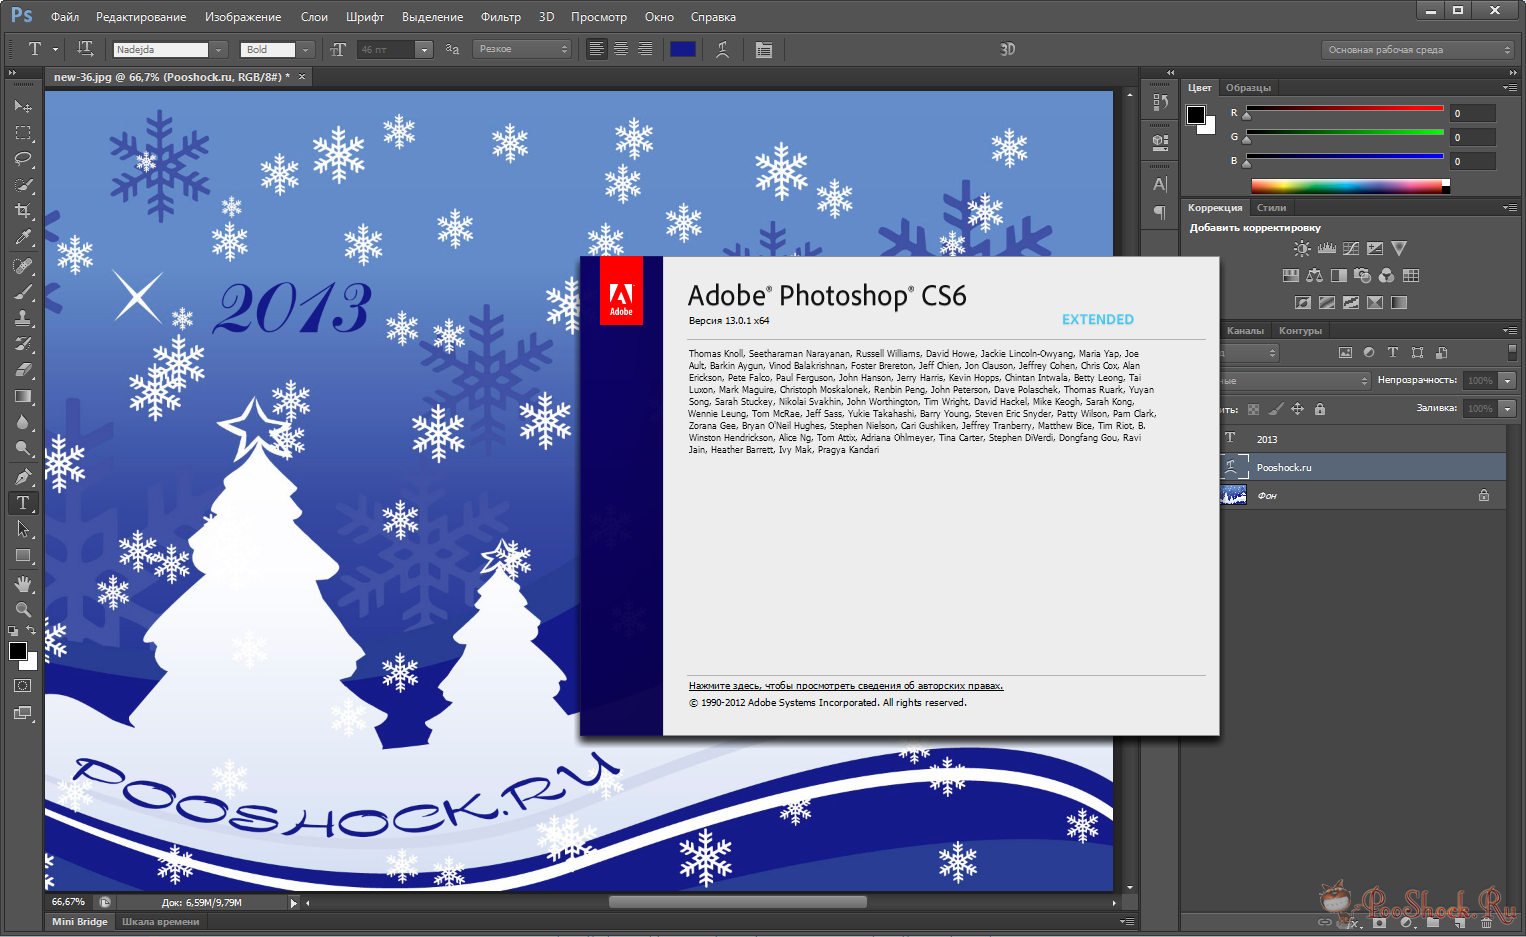Click the copyright info link in About dialog
This screenshot has height=937, width=1526.
pos(846,686)
